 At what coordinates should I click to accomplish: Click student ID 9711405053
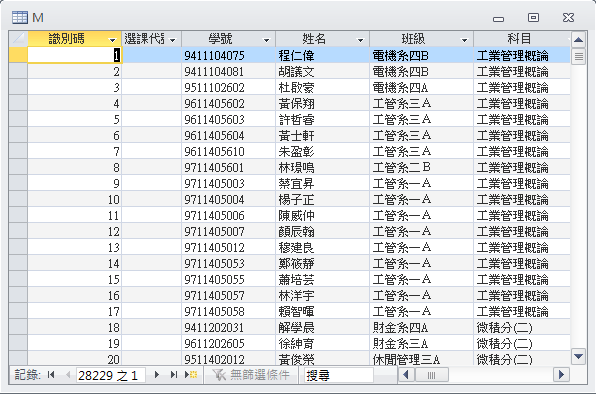[x=228, y=263]
